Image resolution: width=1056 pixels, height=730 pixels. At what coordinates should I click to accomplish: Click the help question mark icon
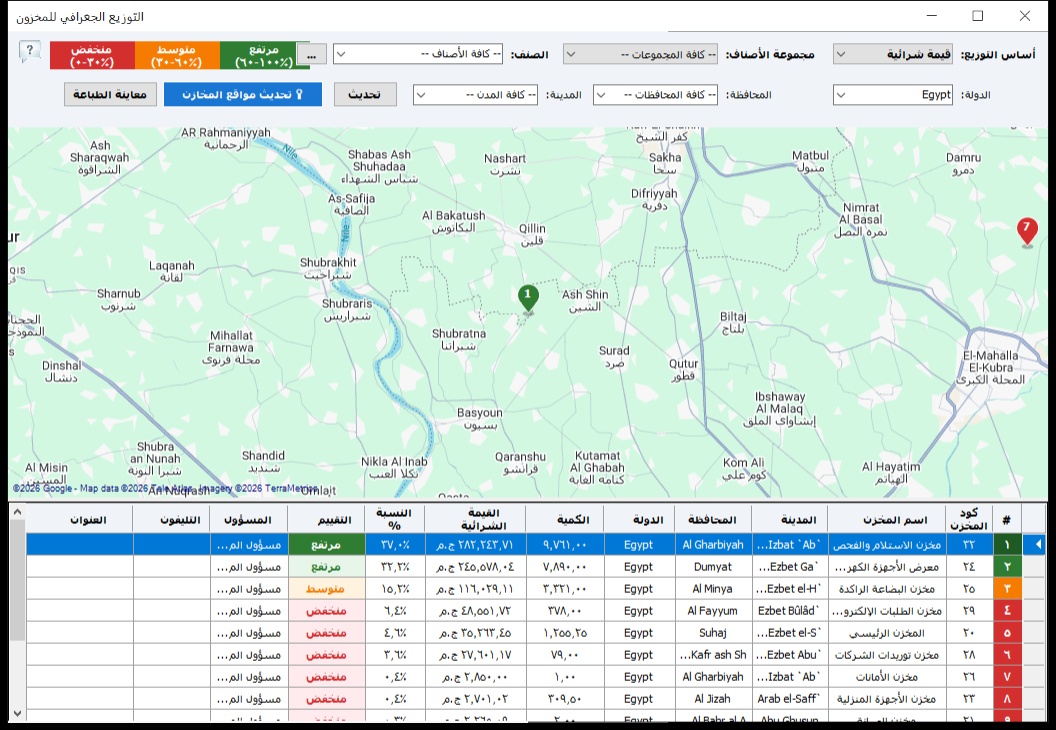click(30, 51)
